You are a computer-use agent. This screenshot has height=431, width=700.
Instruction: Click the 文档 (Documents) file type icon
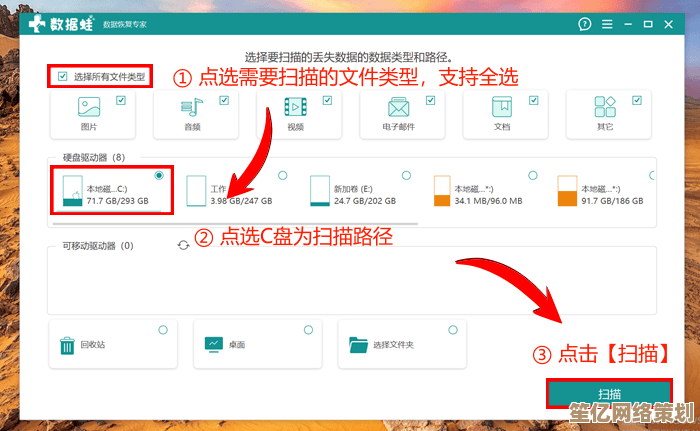[501, 107]
